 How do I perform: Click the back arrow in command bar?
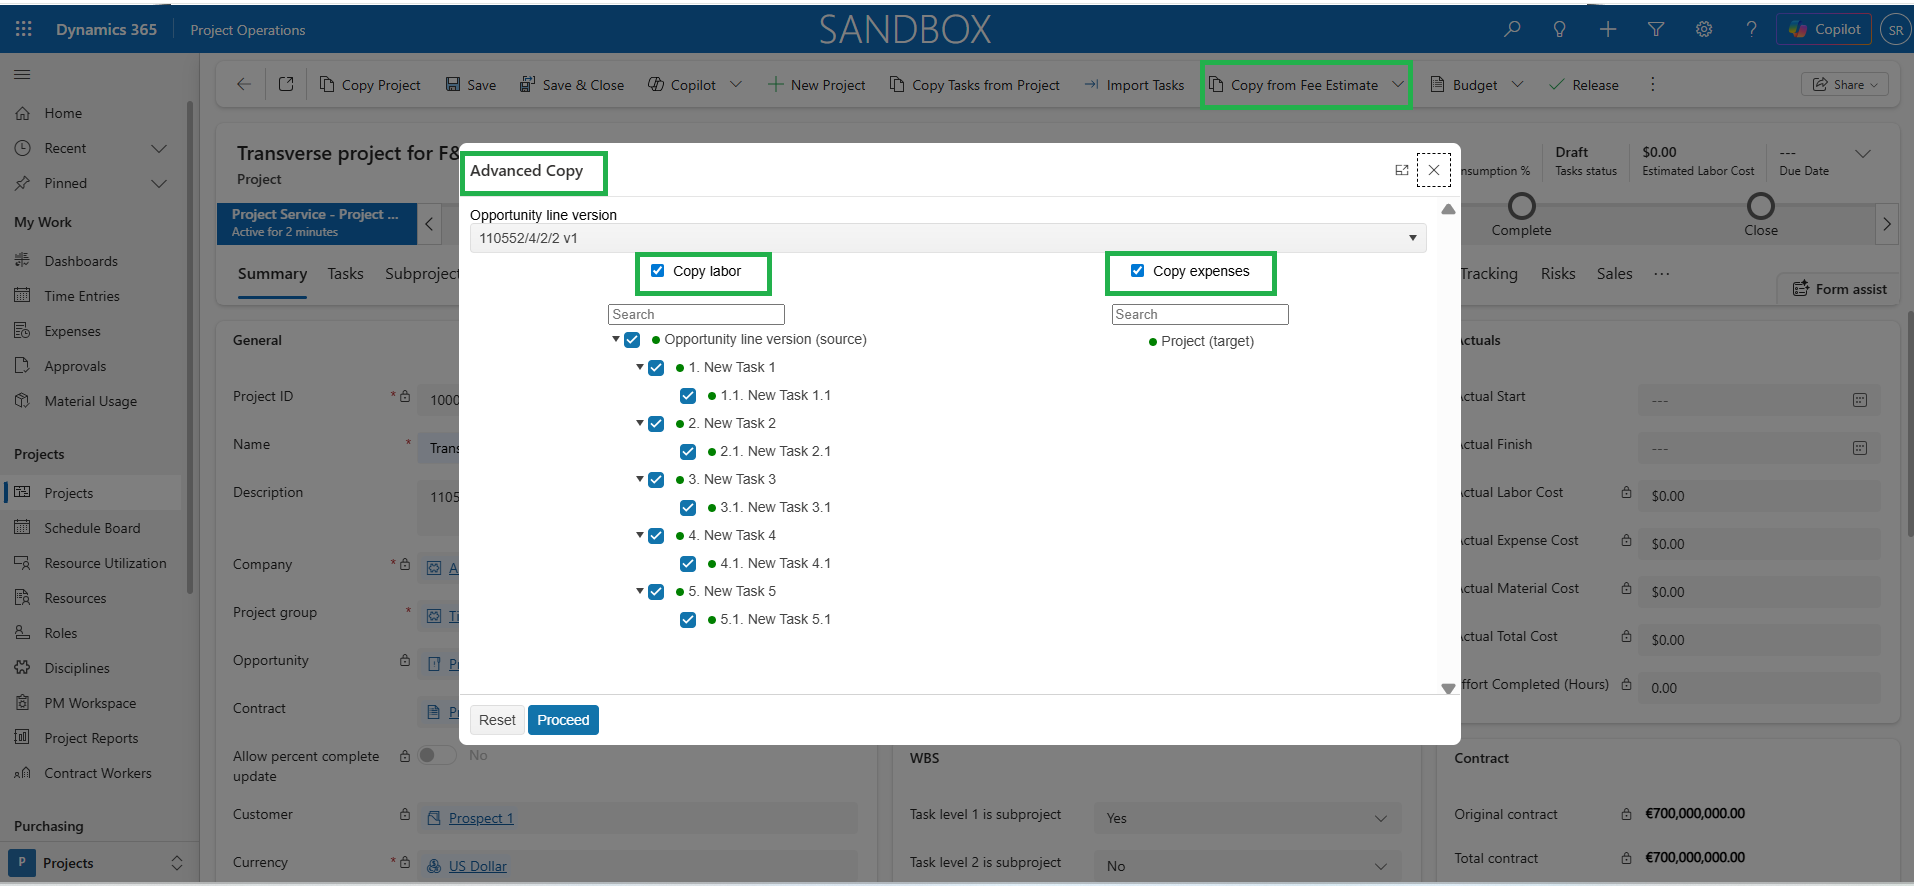[244, 85]
